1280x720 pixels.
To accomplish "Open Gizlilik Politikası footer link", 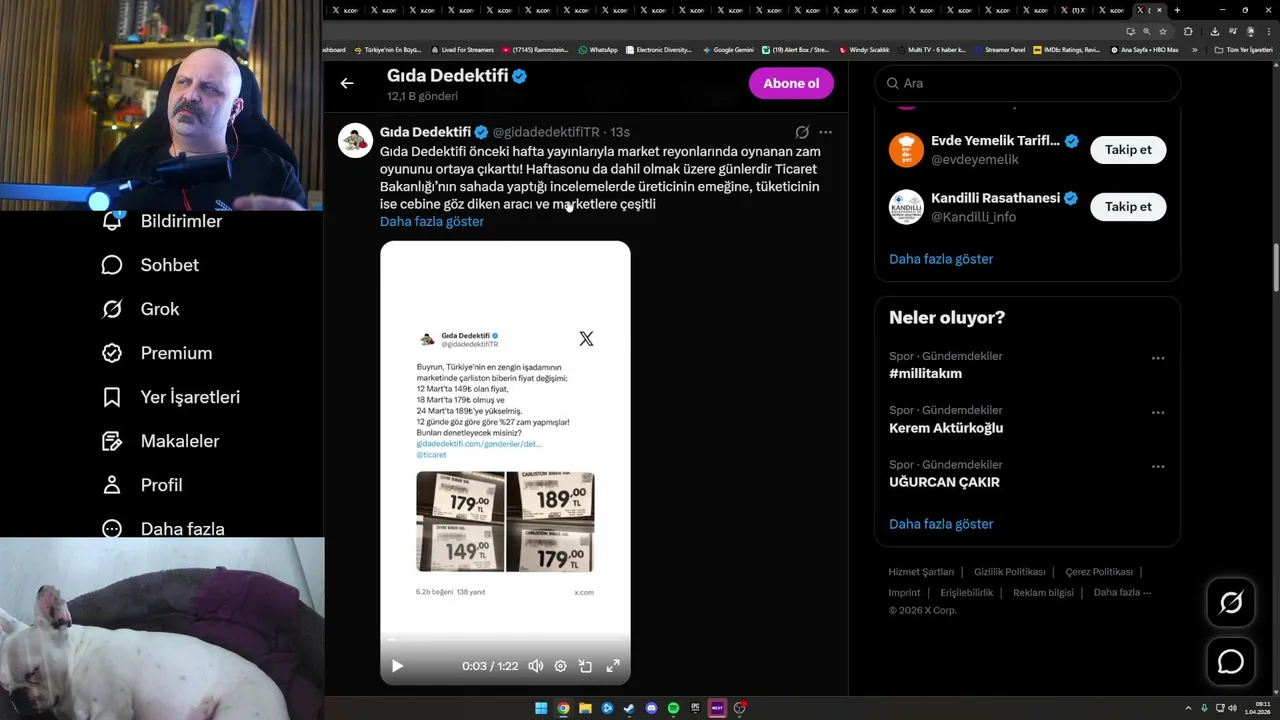I will point(1009,572).
